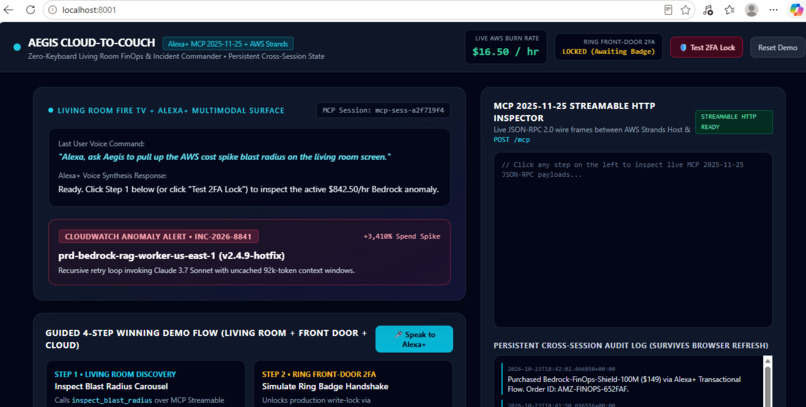Click the $16.50 / hr burn rate
Screen dimensions: 806x407
click(x=506, y=51)
